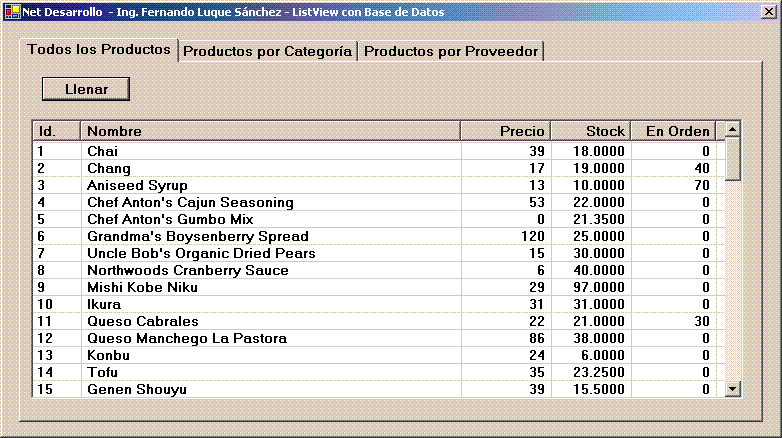Open the Productos por Categoría tab
Screen dimensions: 782x438
267,51
